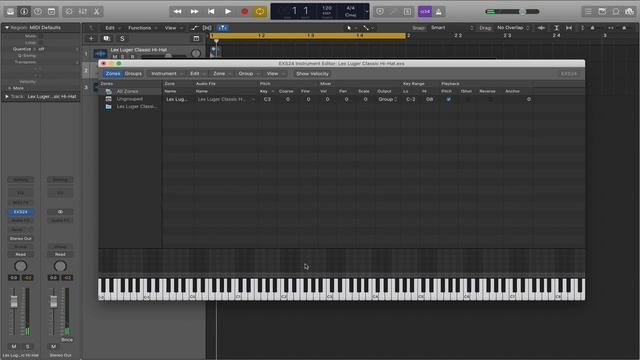
Task: Open the Library panel icon
Action: (11, 11)
